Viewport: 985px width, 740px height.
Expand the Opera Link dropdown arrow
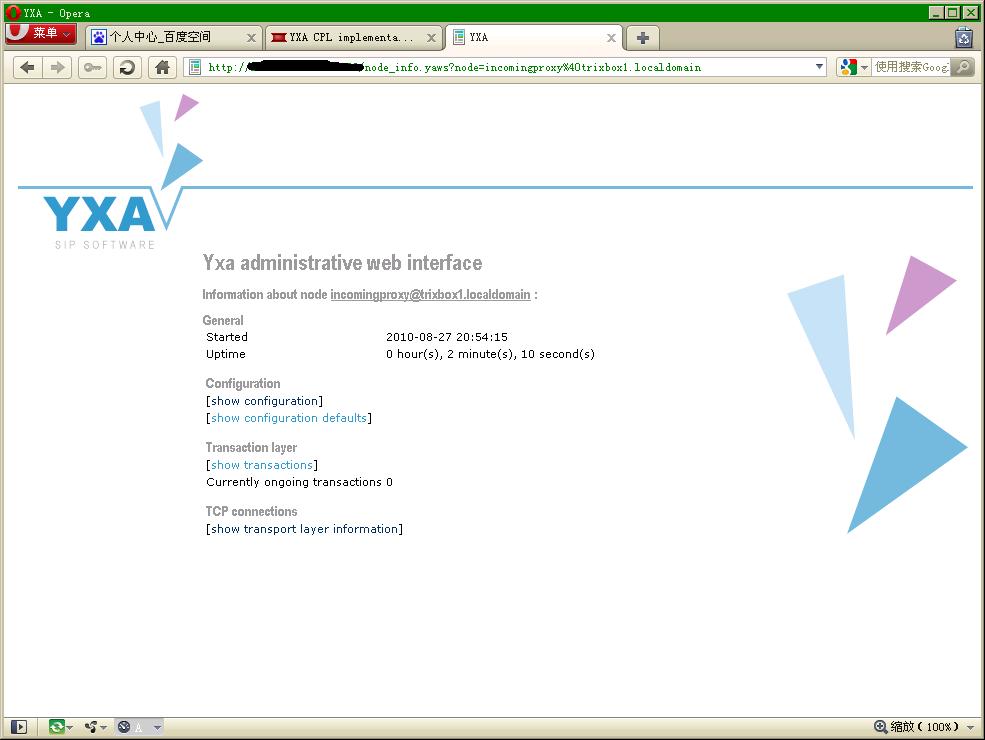[70, 727]
